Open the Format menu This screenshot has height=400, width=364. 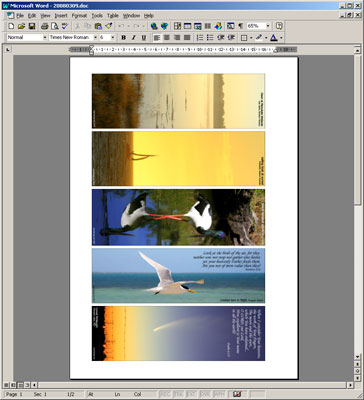point(79,16)
